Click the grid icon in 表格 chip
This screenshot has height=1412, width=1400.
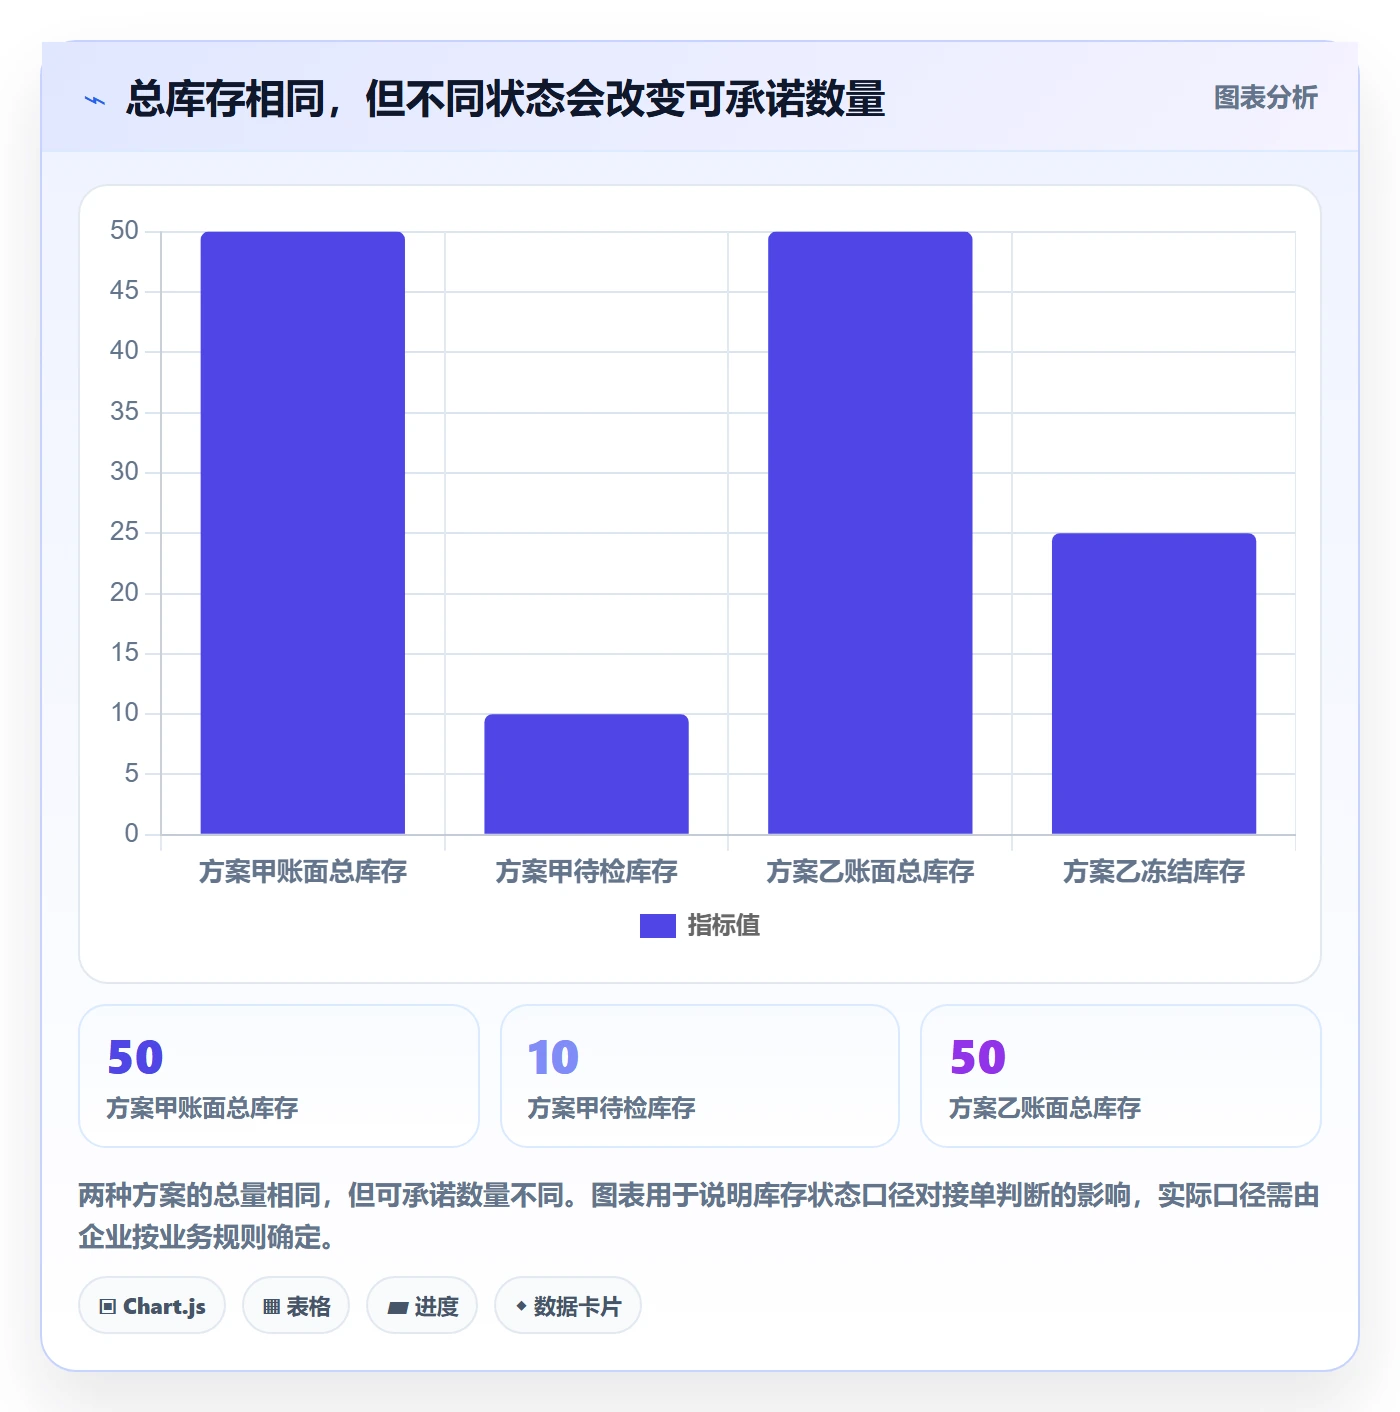(271, 1307)
